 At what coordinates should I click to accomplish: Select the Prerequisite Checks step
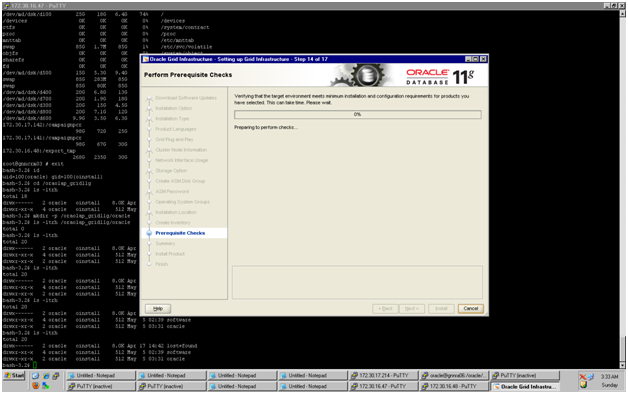[x=180, y=233]
